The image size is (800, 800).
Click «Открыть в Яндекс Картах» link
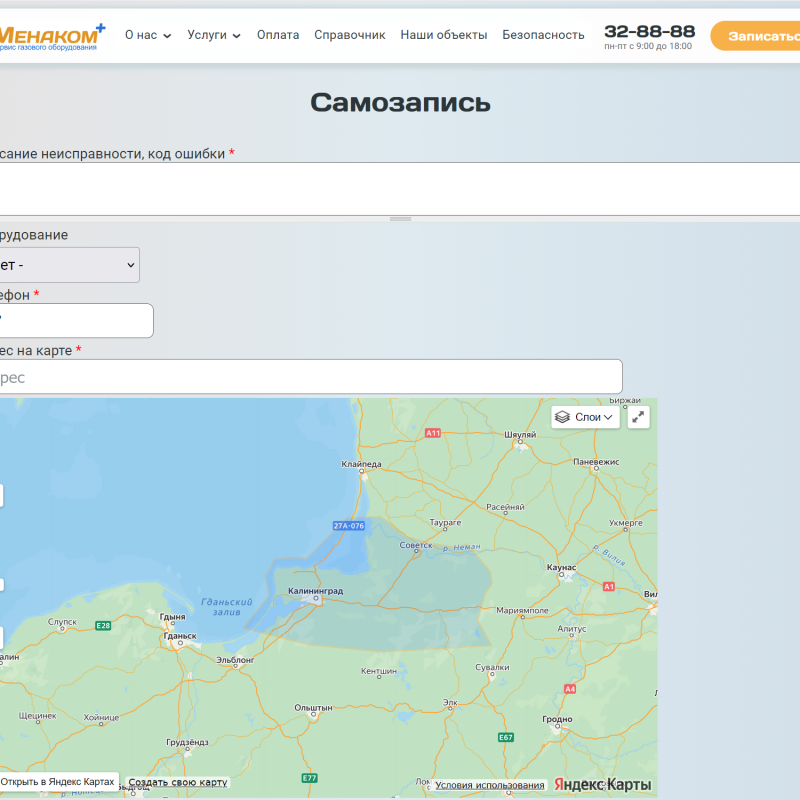click(58, 782)
